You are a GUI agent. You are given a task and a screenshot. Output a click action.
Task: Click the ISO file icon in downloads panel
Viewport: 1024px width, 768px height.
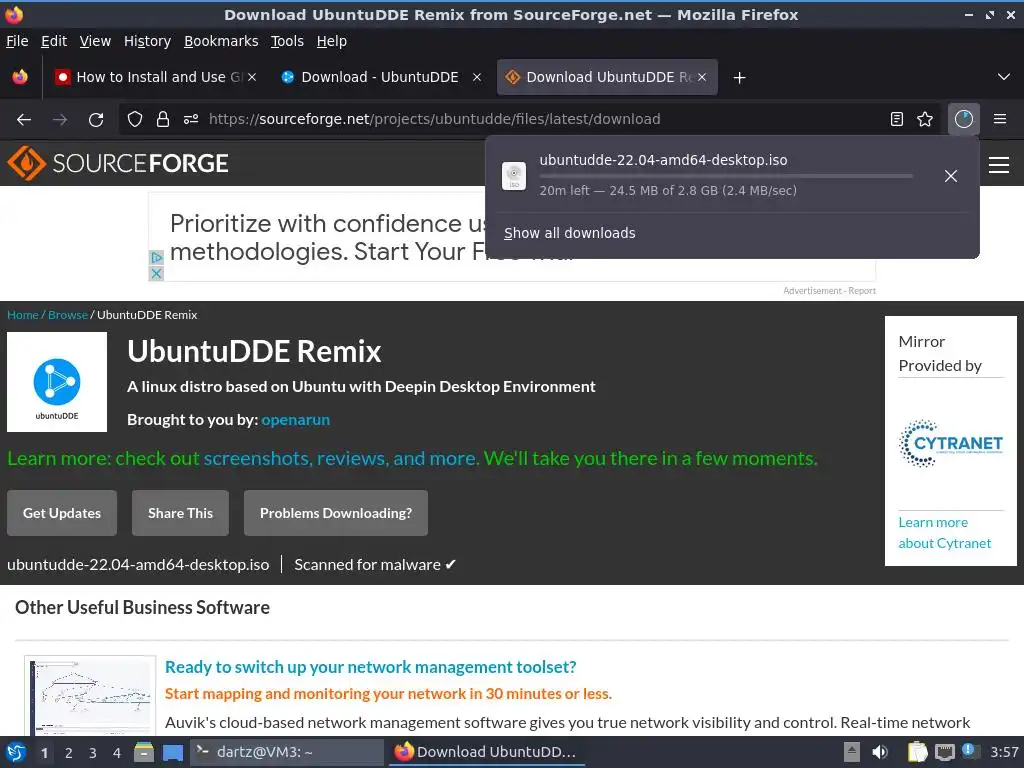pyautogui.click(x=514, y=176)
